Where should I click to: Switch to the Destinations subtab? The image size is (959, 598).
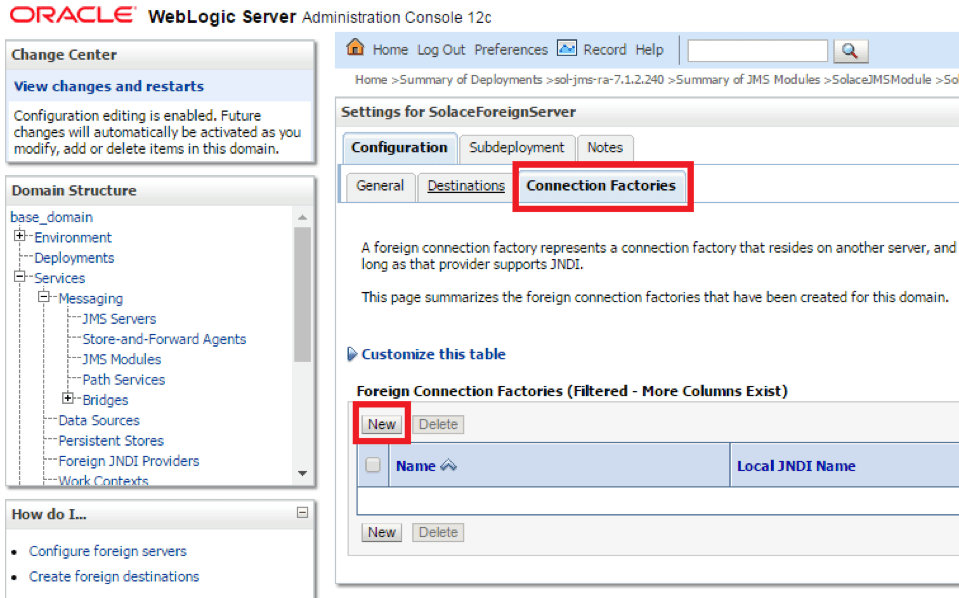(x=466, y=186)
